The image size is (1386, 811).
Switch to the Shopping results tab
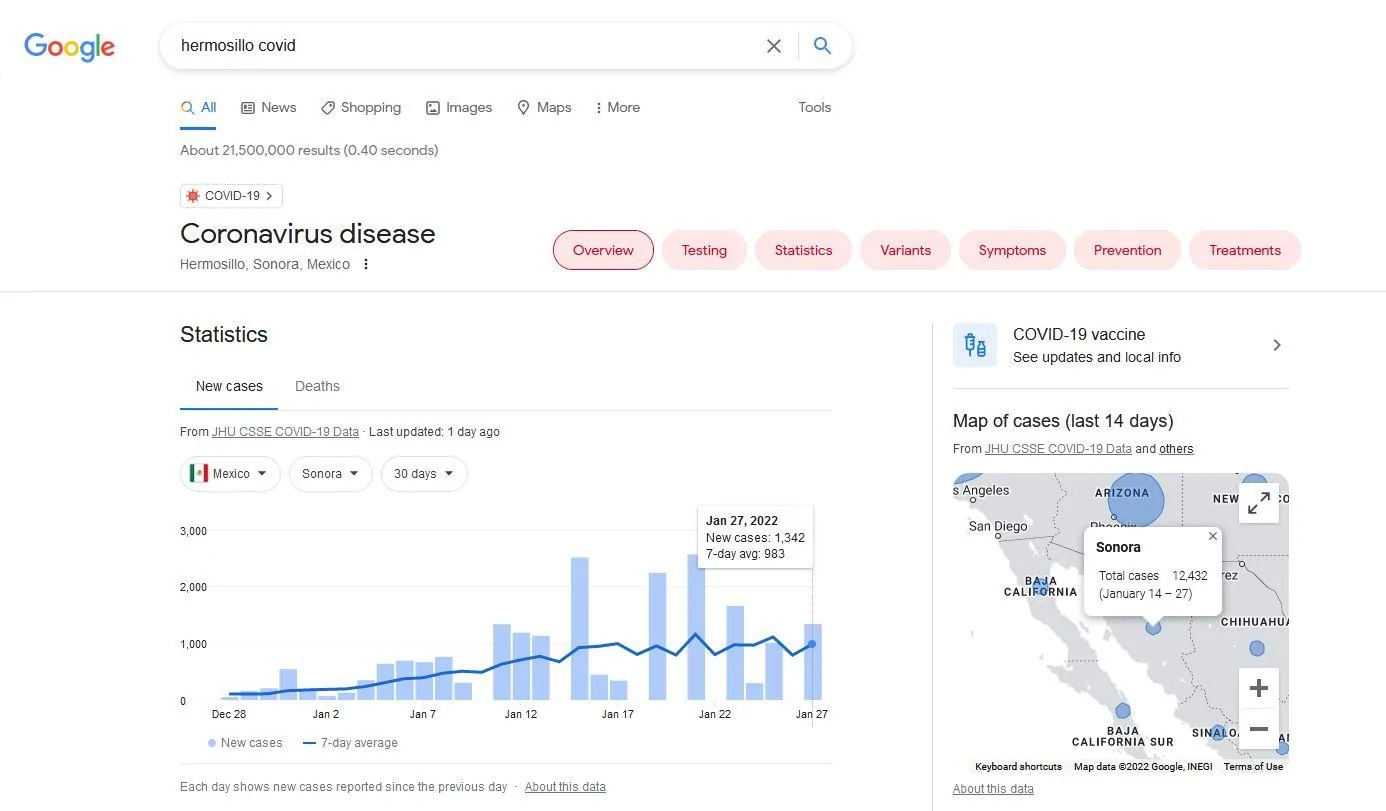point(361,107)
